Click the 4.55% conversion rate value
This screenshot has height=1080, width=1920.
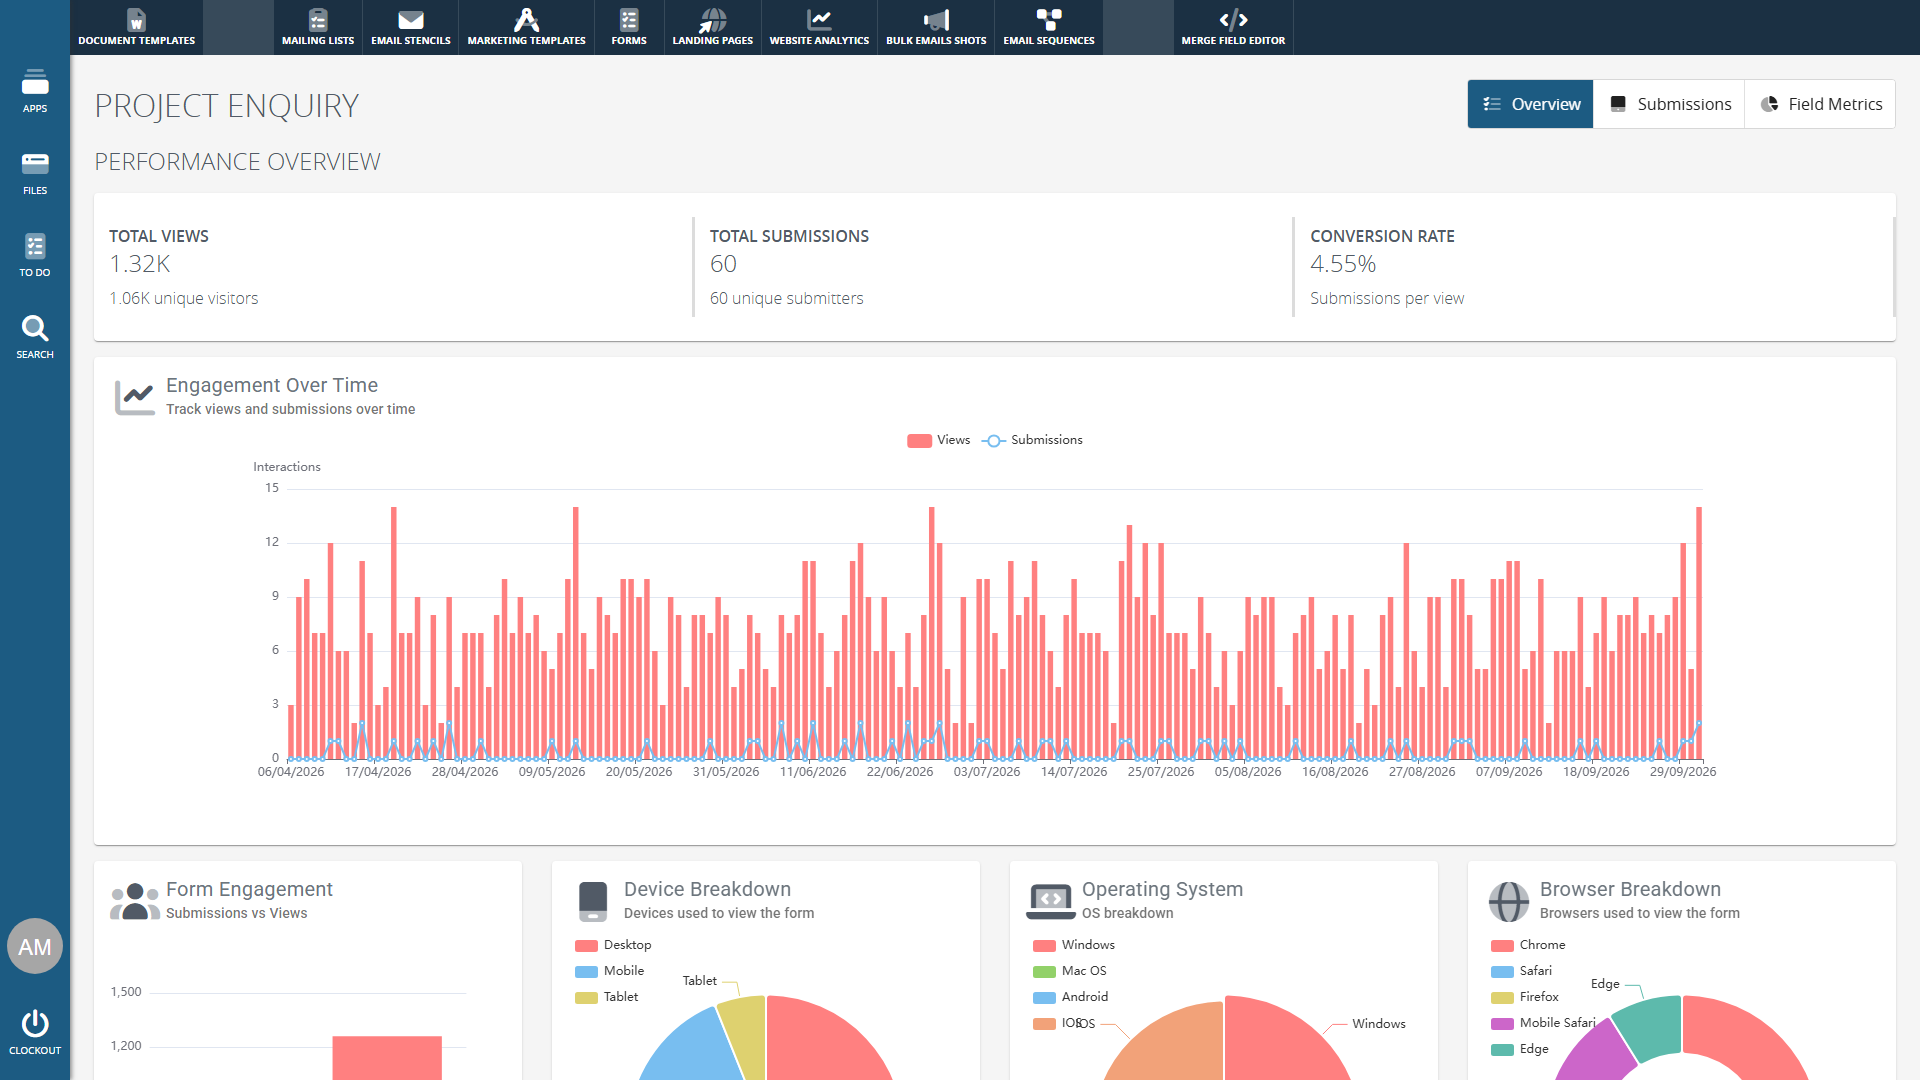1343,264
